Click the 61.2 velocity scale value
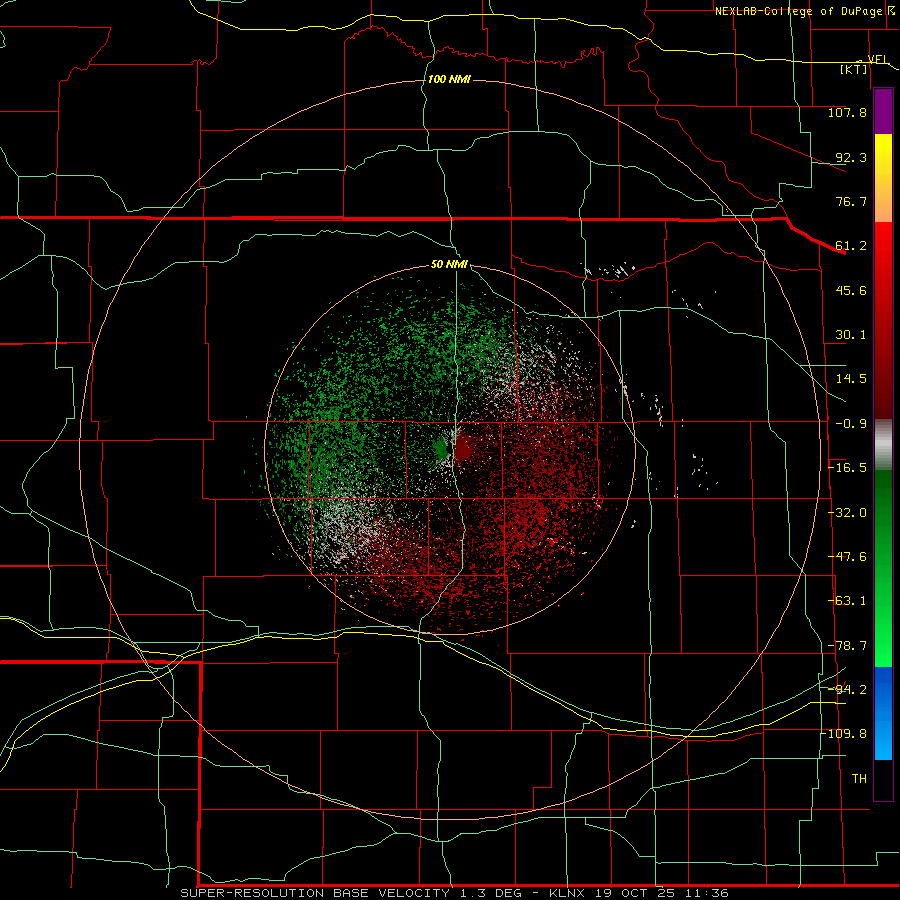This screenshot has height=900, width=900. (x=851, y=246)
